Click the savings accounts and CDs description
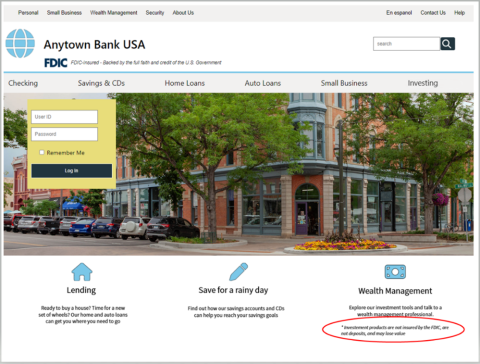The image size is (480, 364). click(236, 312)
